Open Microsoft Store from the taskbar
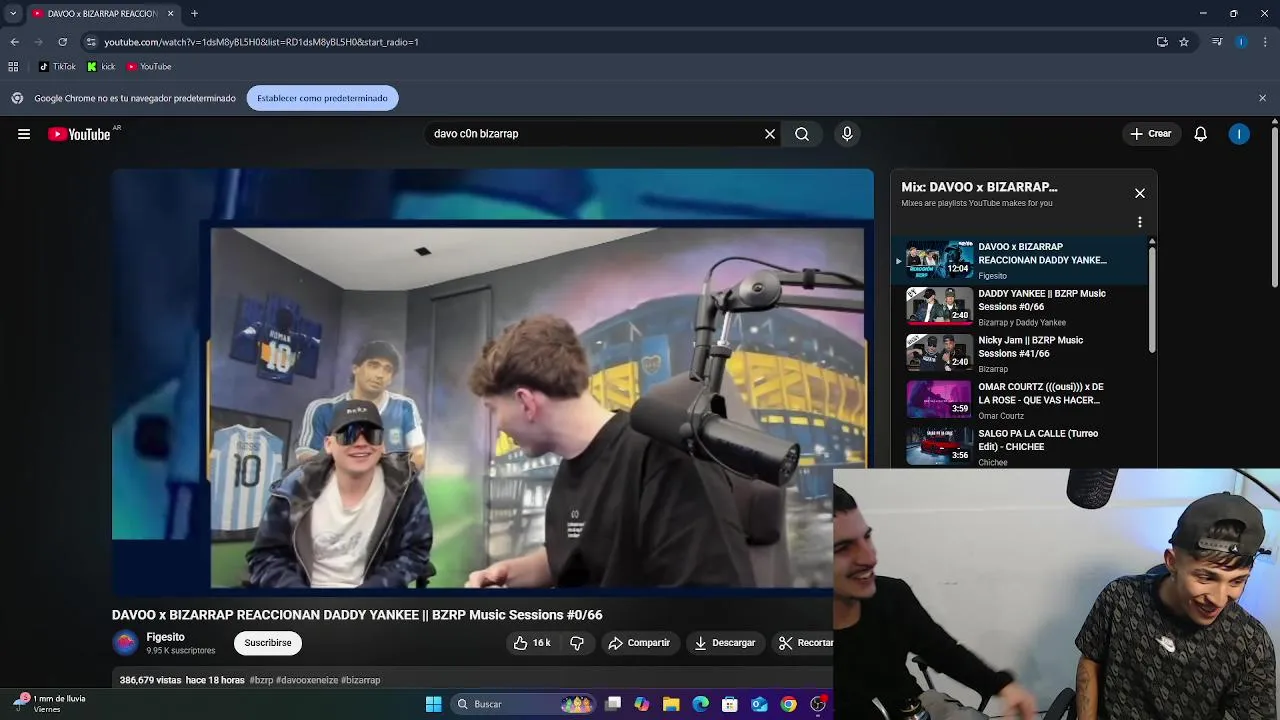The width and height of the screenshot is (1280, 720). coord(730,704)
